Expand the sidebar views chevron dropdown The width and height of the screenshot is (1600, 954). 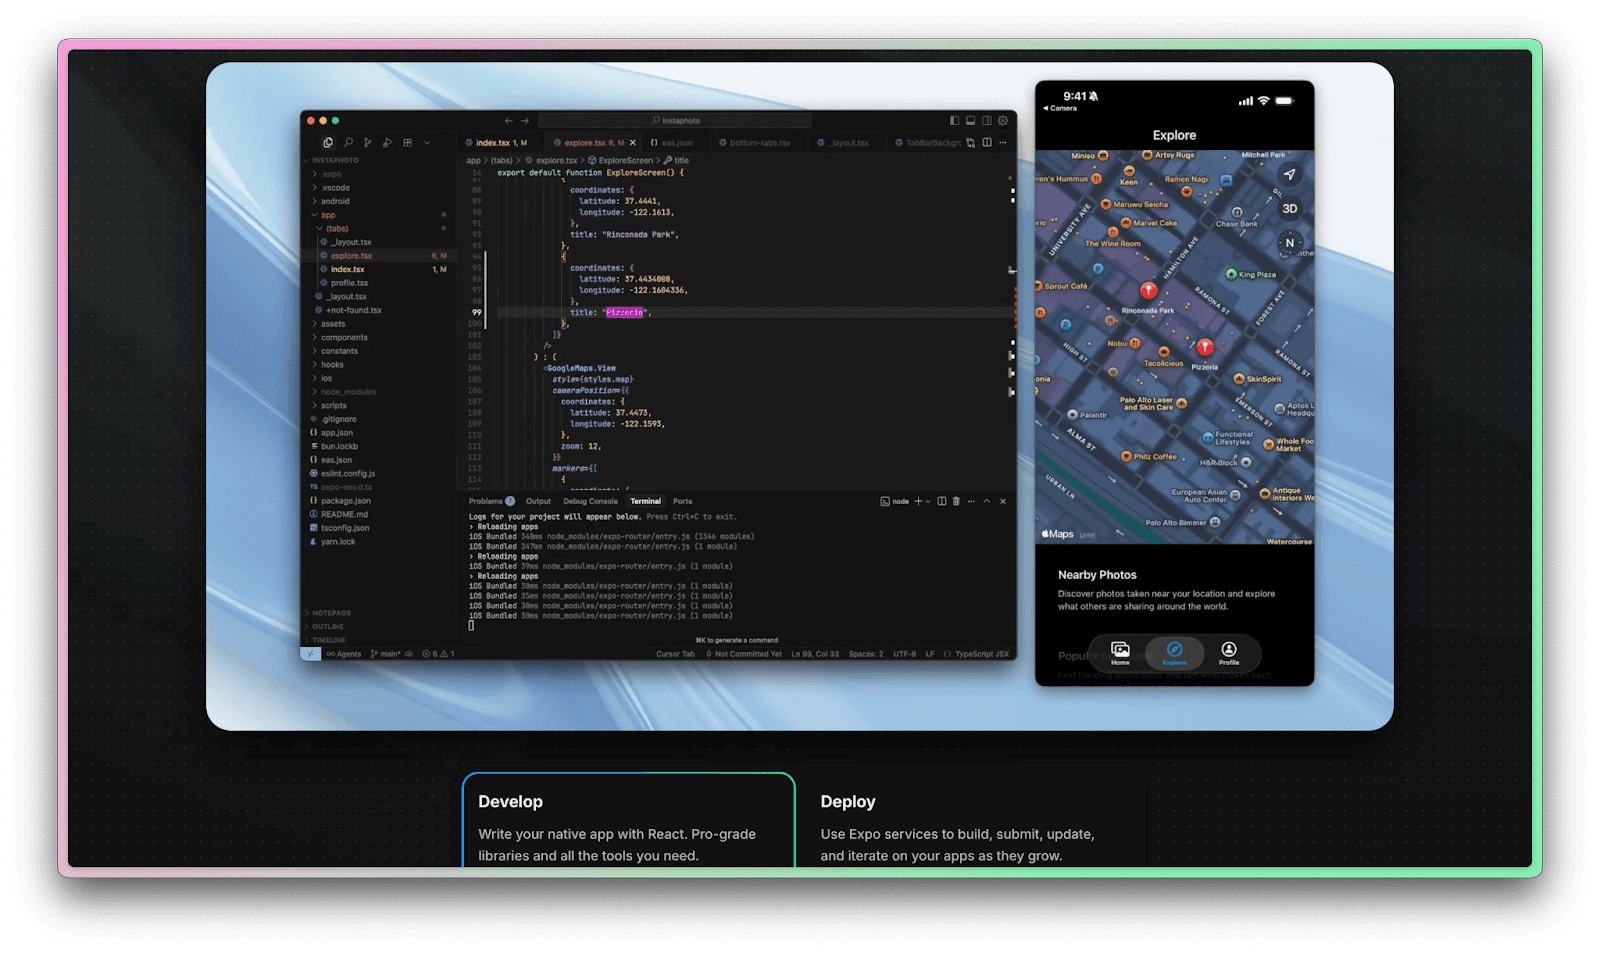pyautogui.click(x=428, y=143)
